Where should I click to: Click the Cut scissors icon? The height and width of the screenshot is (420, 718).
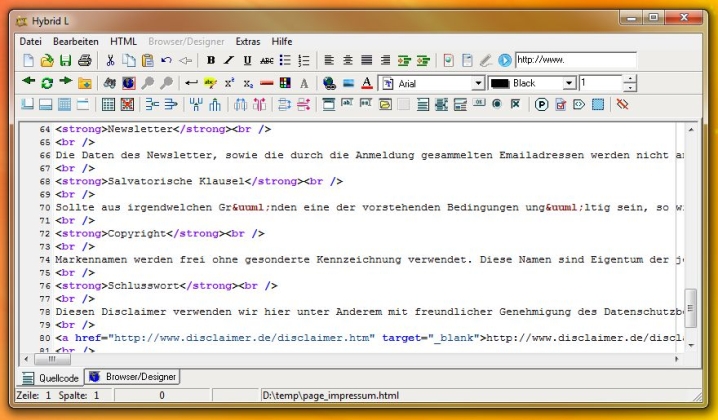111,61
